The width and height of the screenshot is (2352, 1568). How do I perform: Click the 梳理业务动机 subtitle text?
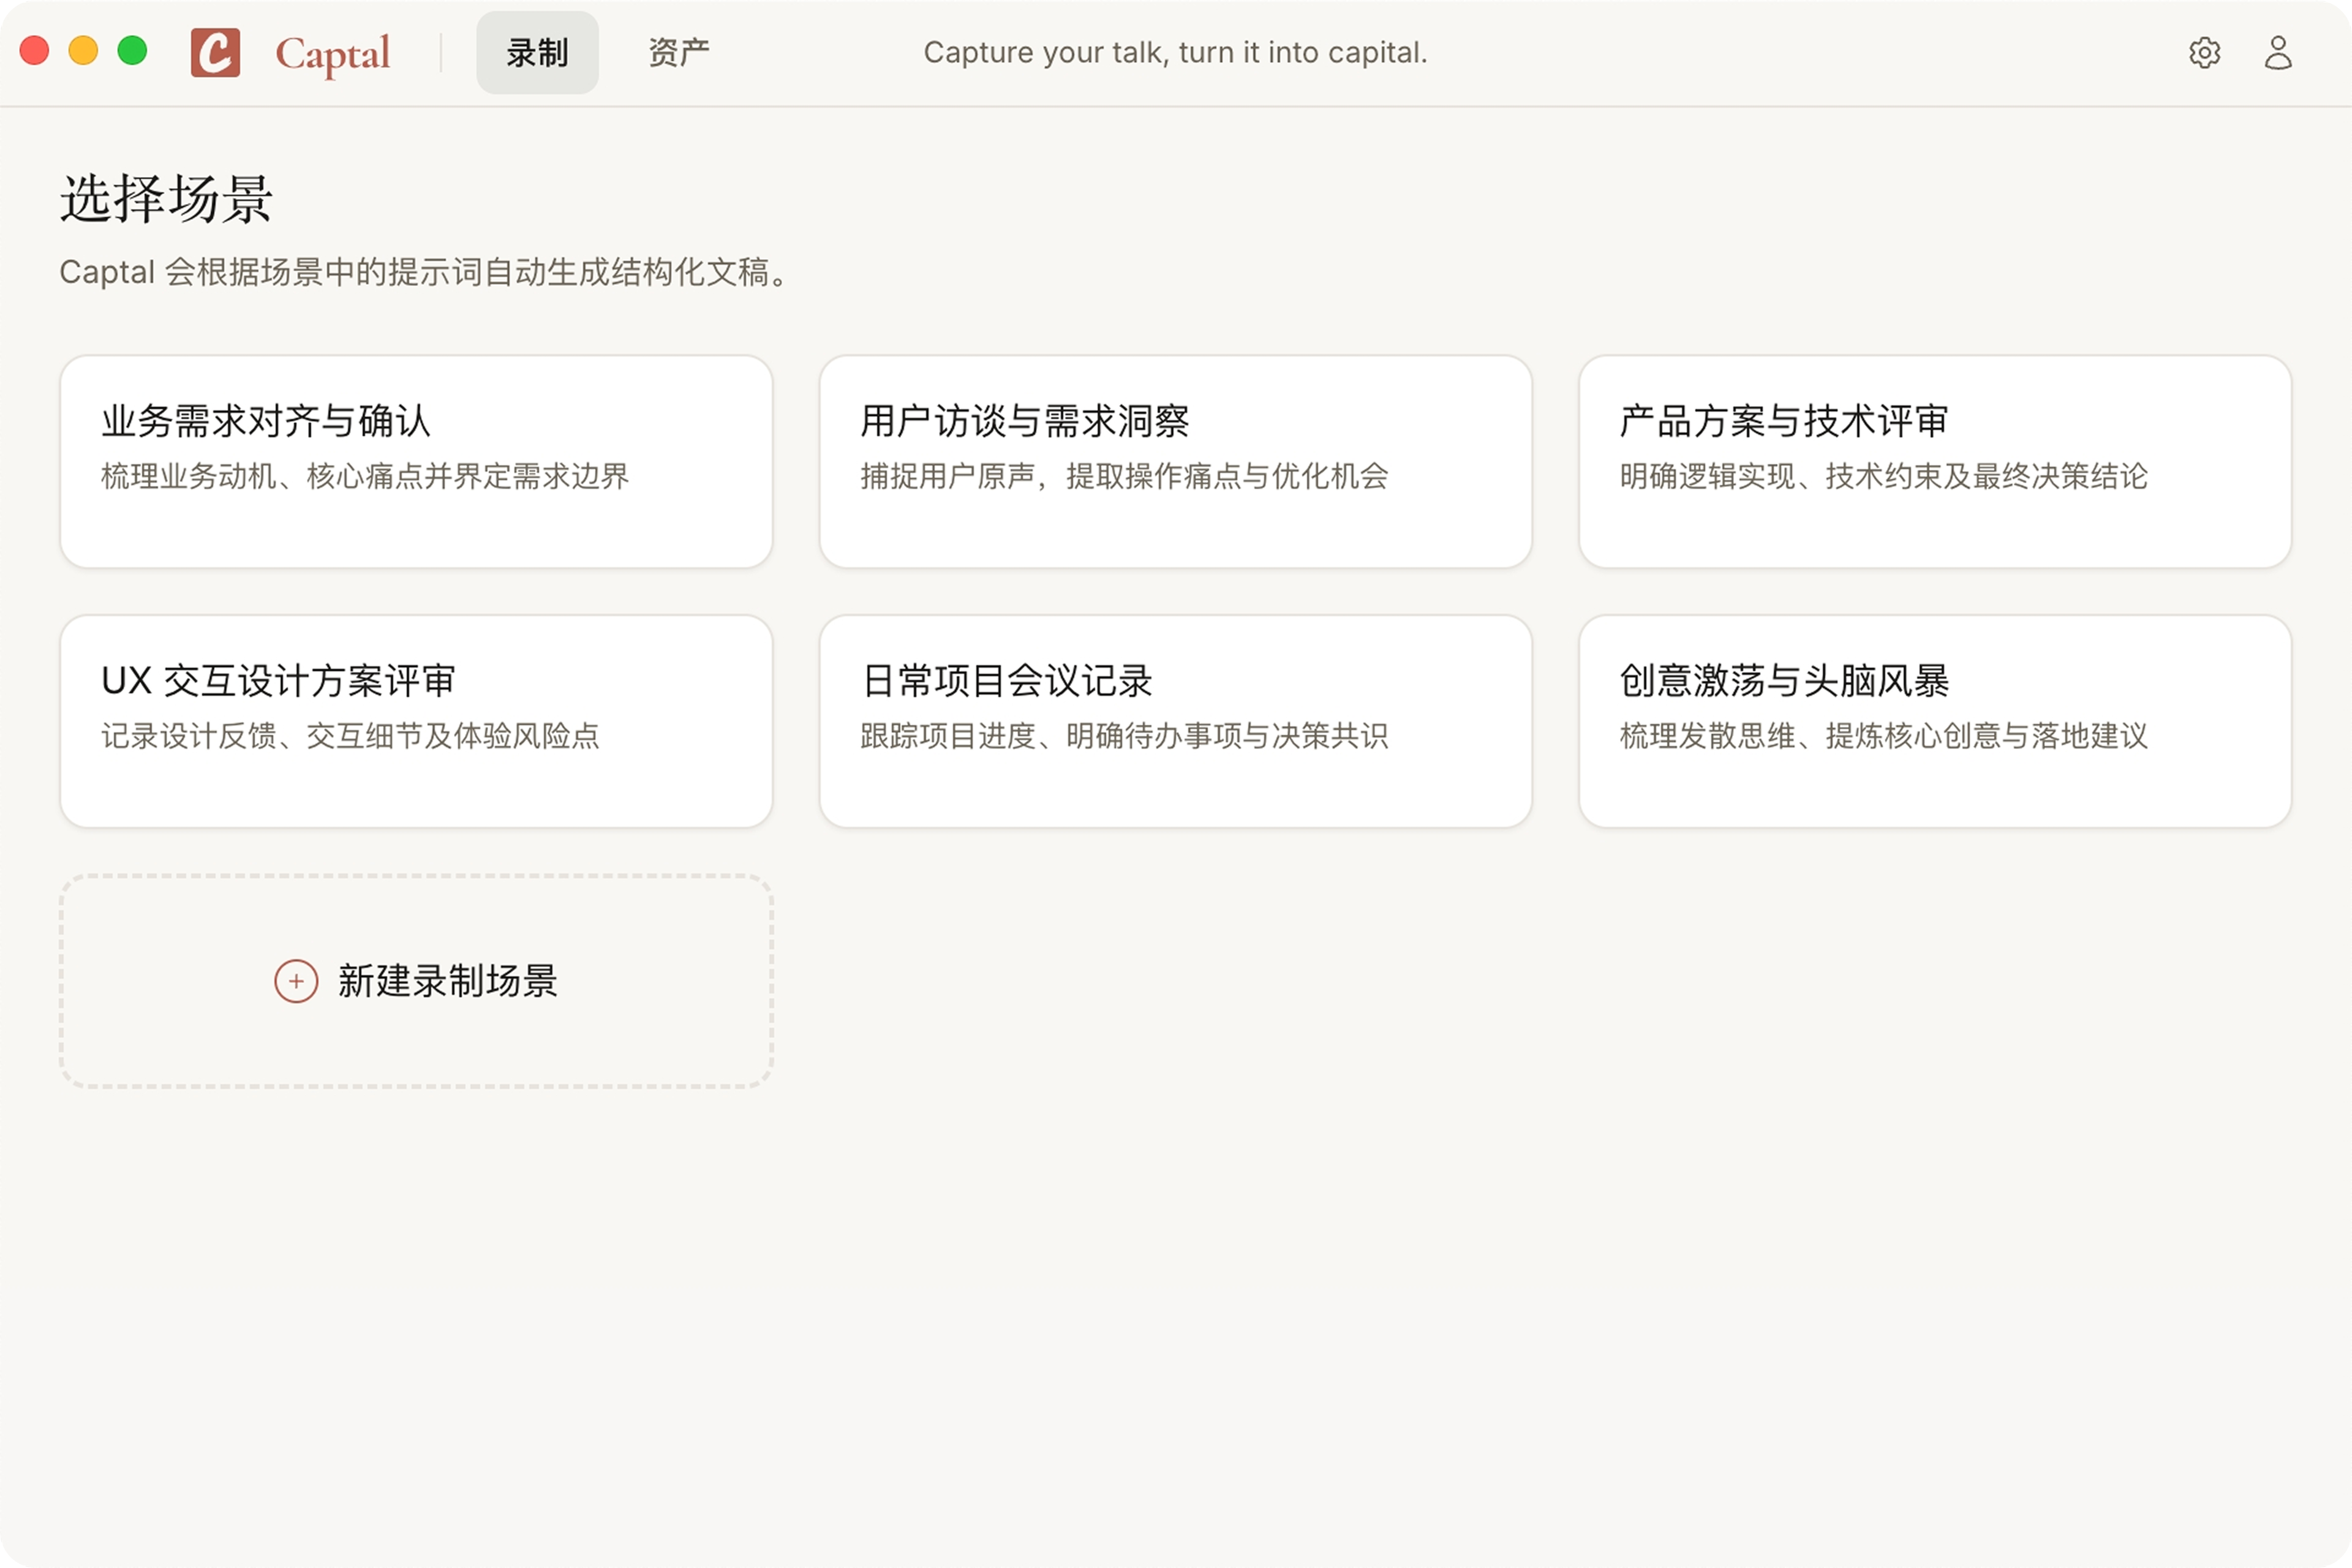click(x=366, y=477)
